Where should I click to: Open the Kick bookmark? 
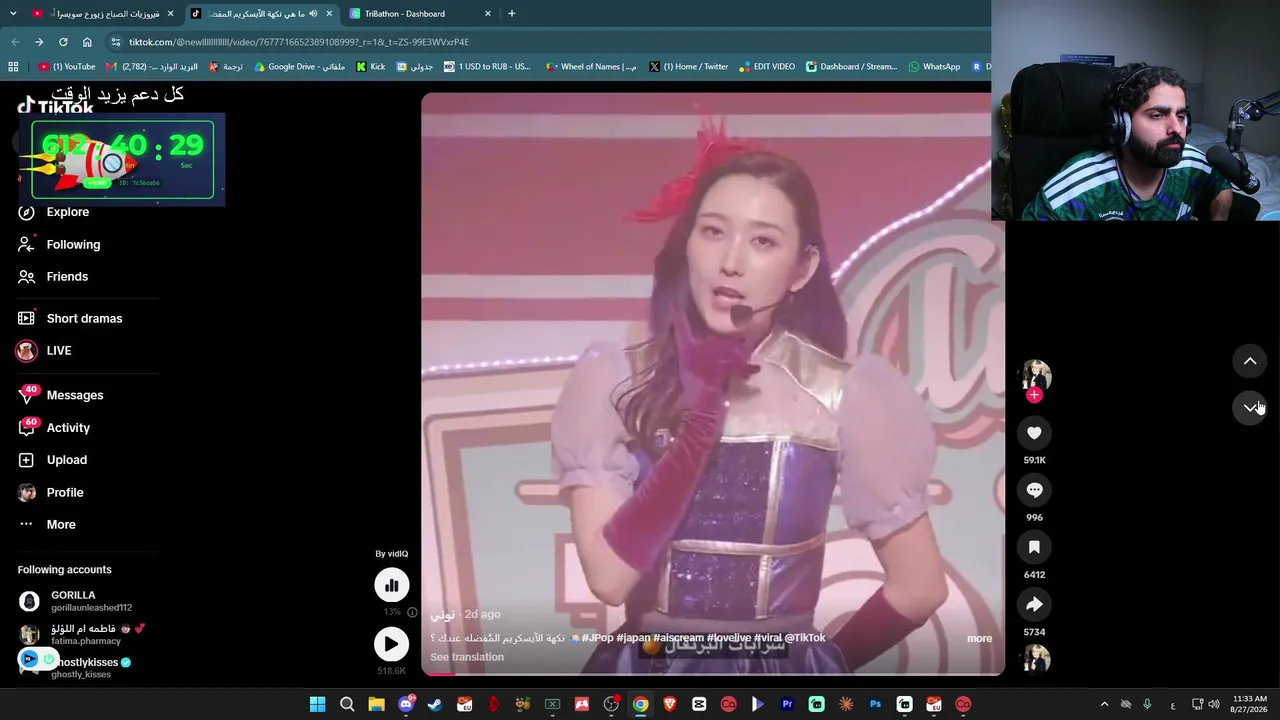click(371, 67)
